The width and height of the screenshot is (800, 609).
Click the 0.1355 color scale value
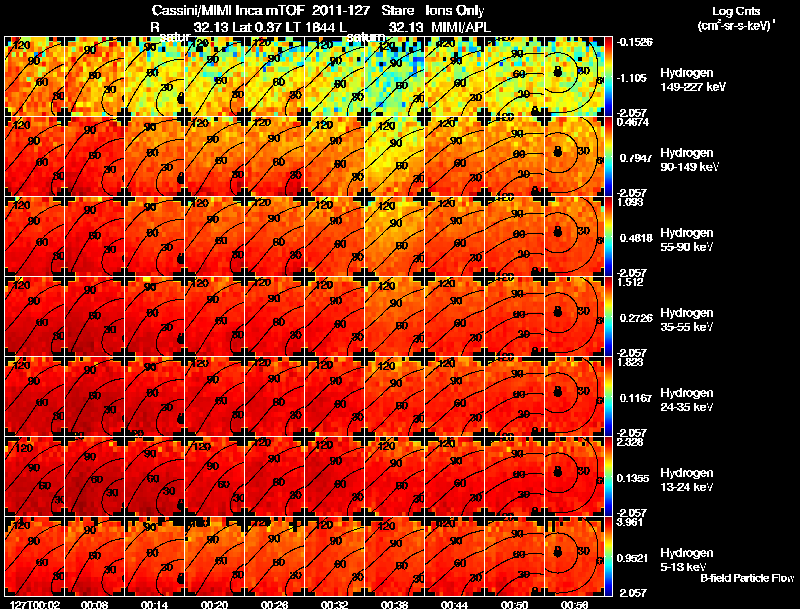tap(633, 478)
